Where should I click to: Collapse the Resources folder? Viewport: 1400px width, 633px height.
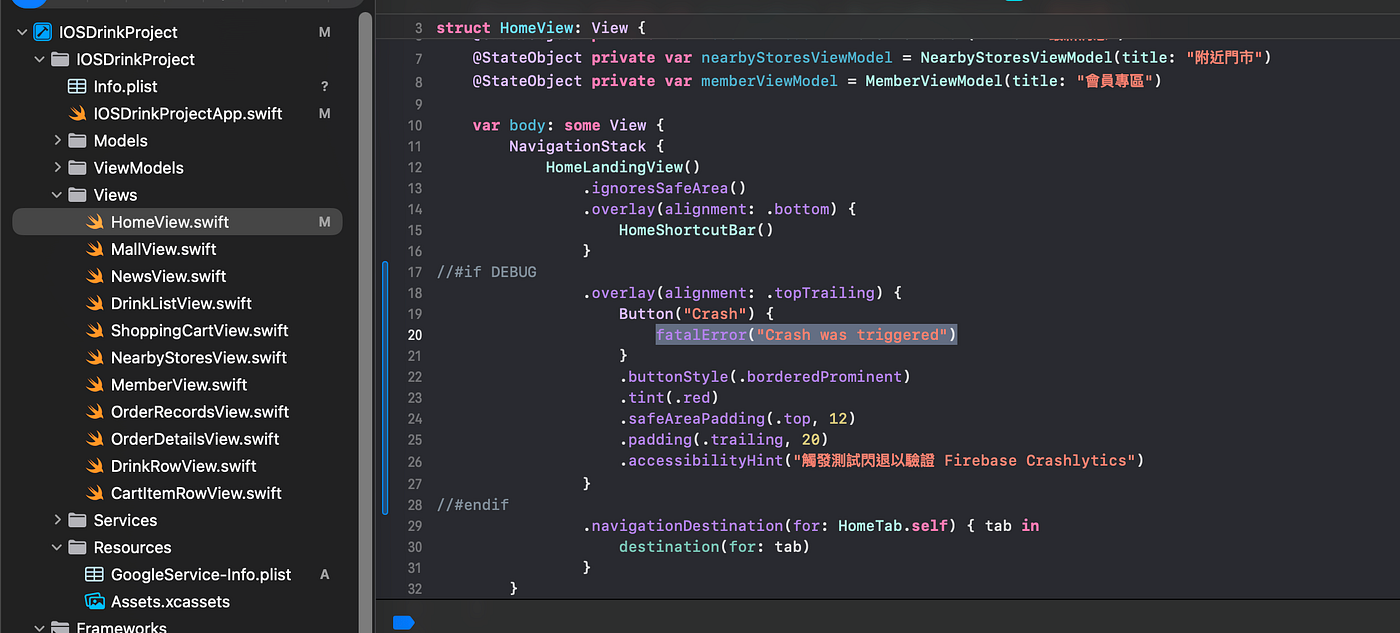(57, 547)
